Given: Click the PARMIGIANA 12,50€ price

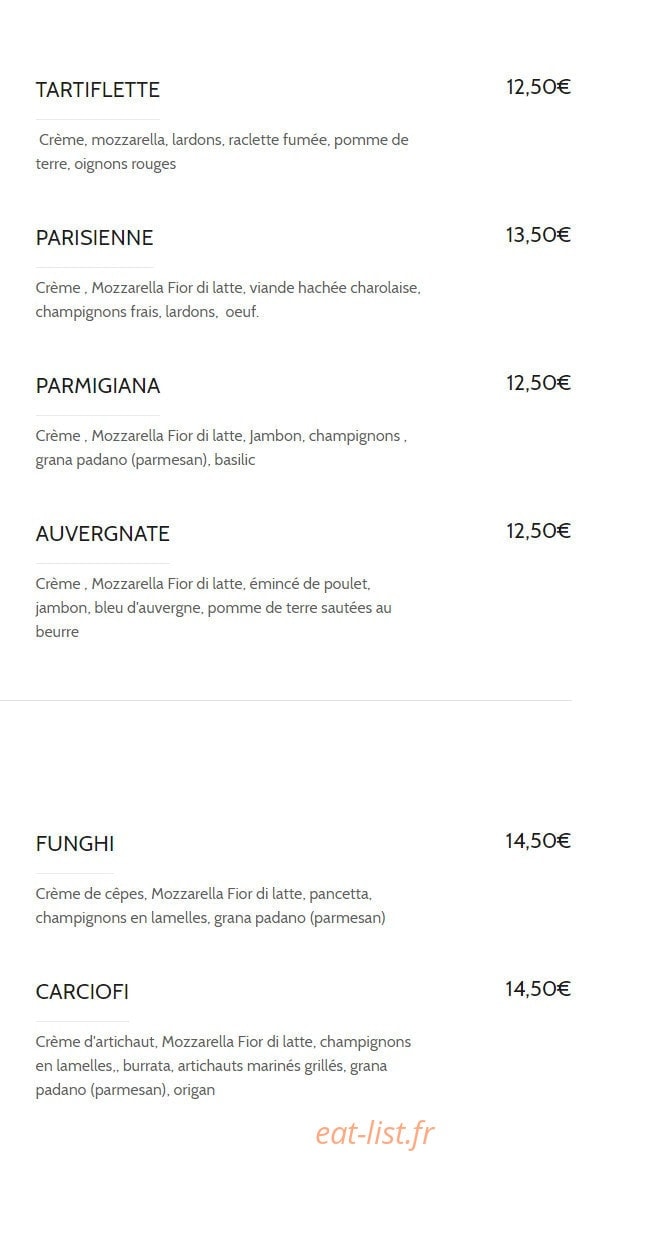Looking at the screenshot, I should (538, 383).
